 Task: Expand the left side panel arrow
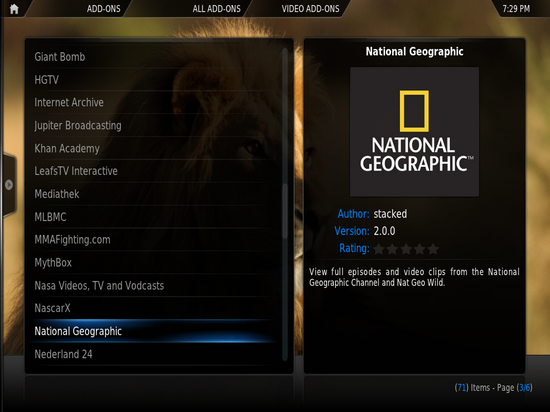pyautogui.click(x=9, y=184)
